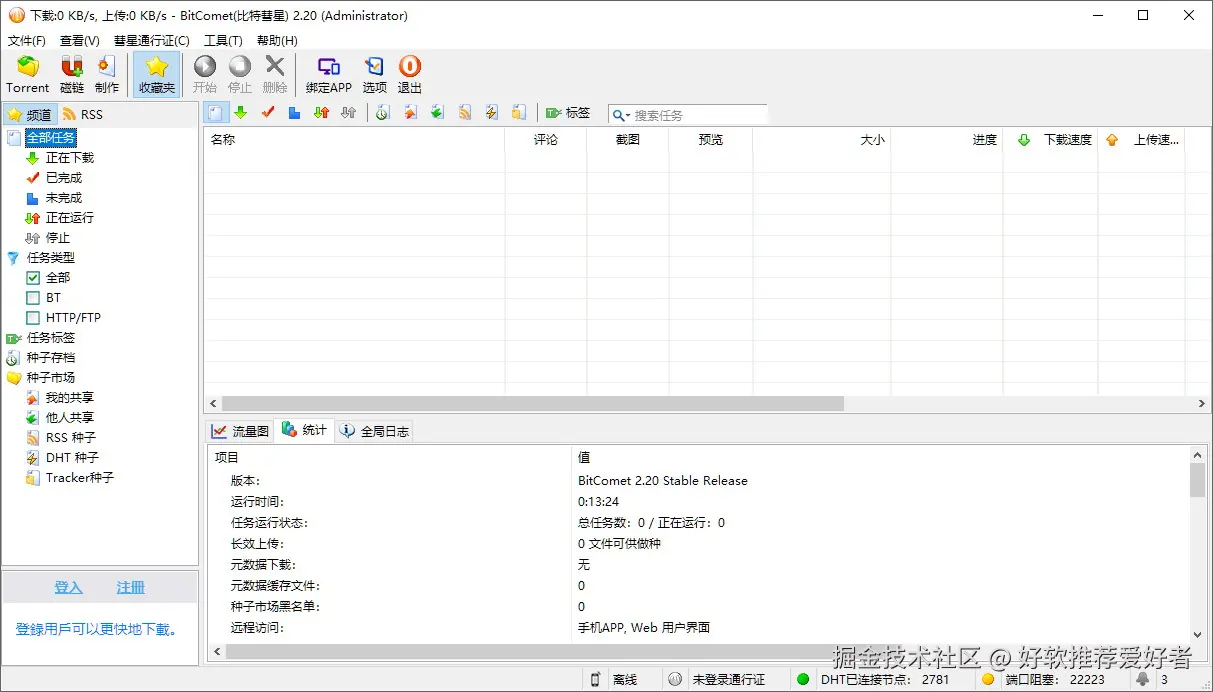Click the 删除 delete toolbar button
1213x692 pixels.
(275, 75)
